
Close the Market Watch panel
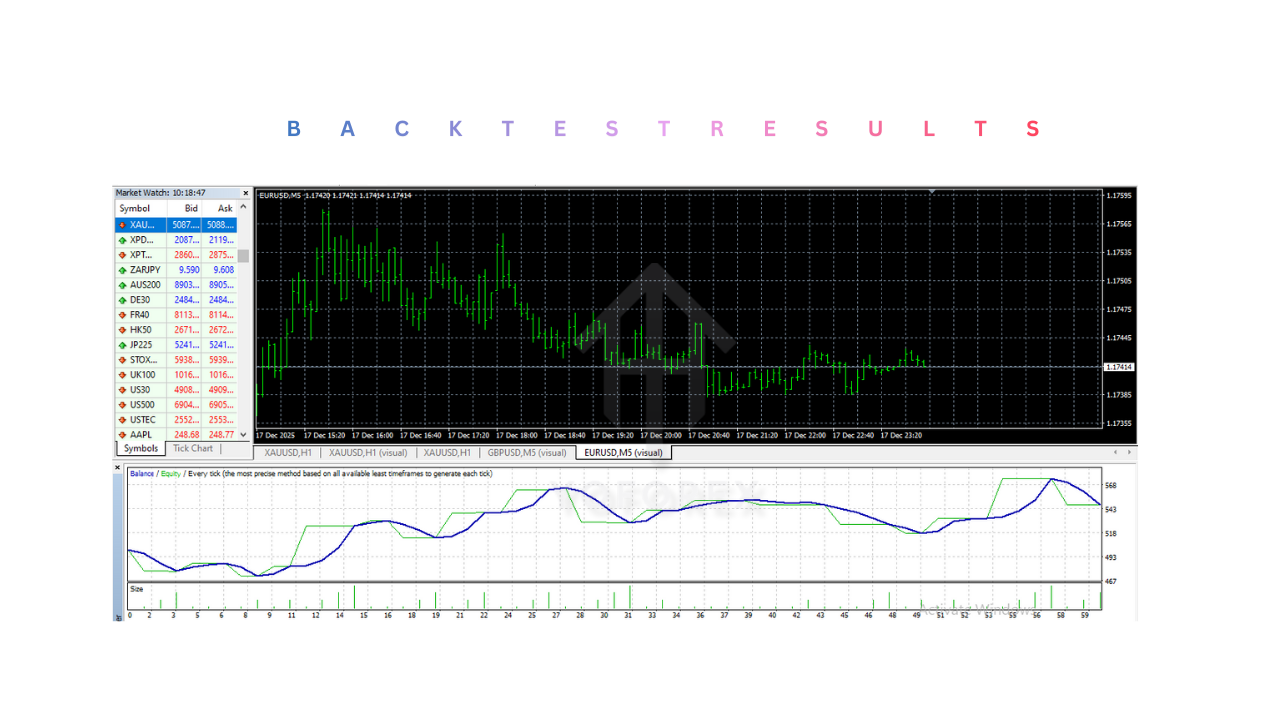click(x=245, y=192)
